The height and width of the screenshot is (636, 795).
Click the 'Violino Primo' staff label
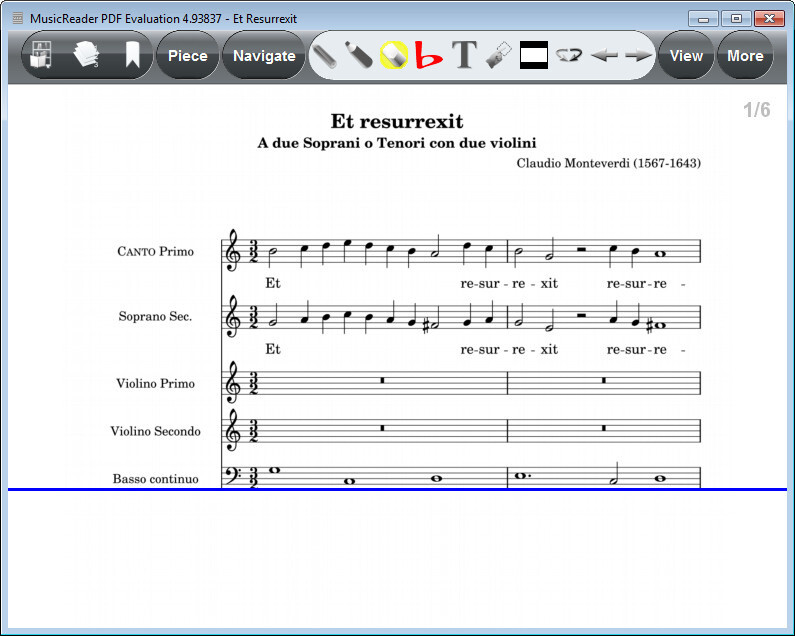155,383
